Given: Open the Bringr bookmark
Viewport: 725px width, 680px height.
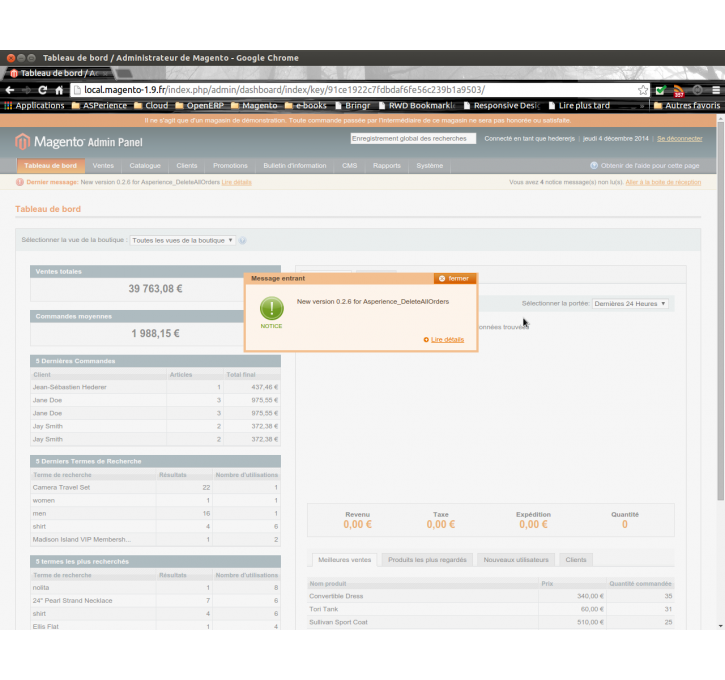Looking at the screenshot, I should pyautogui.click(x=353, y=105).
